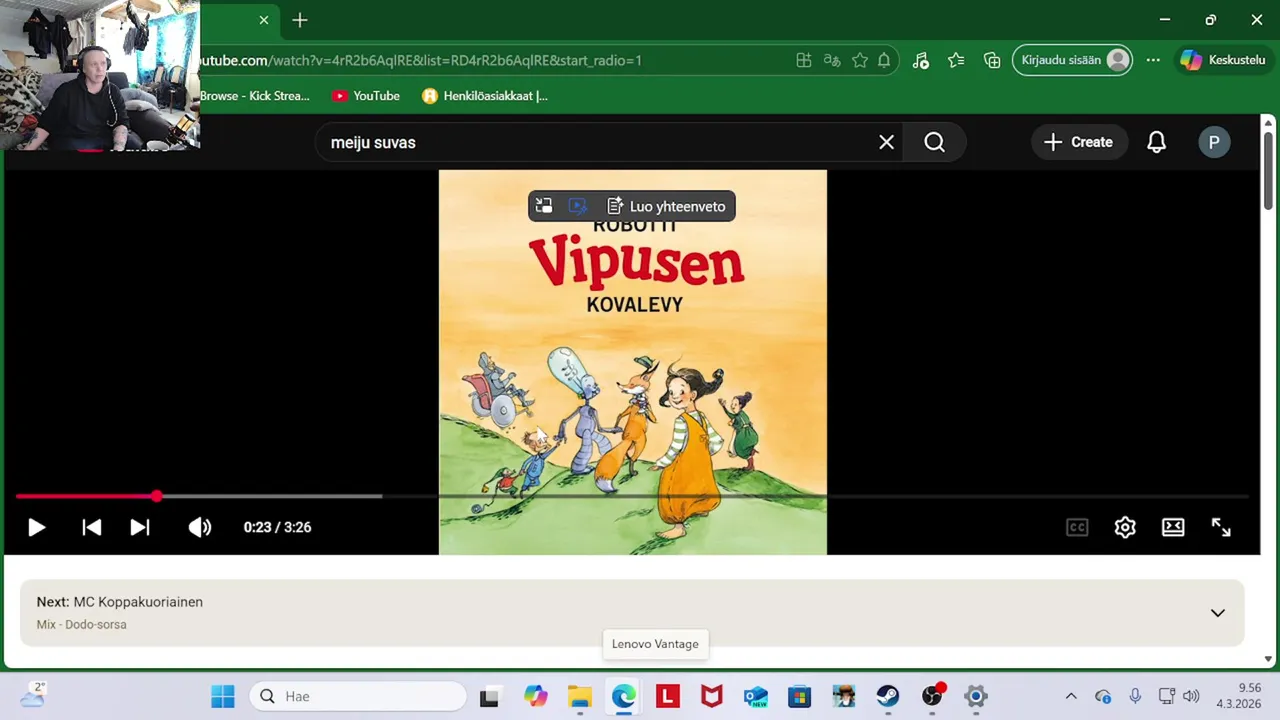Open Edge media control music icon

point(921,60)
